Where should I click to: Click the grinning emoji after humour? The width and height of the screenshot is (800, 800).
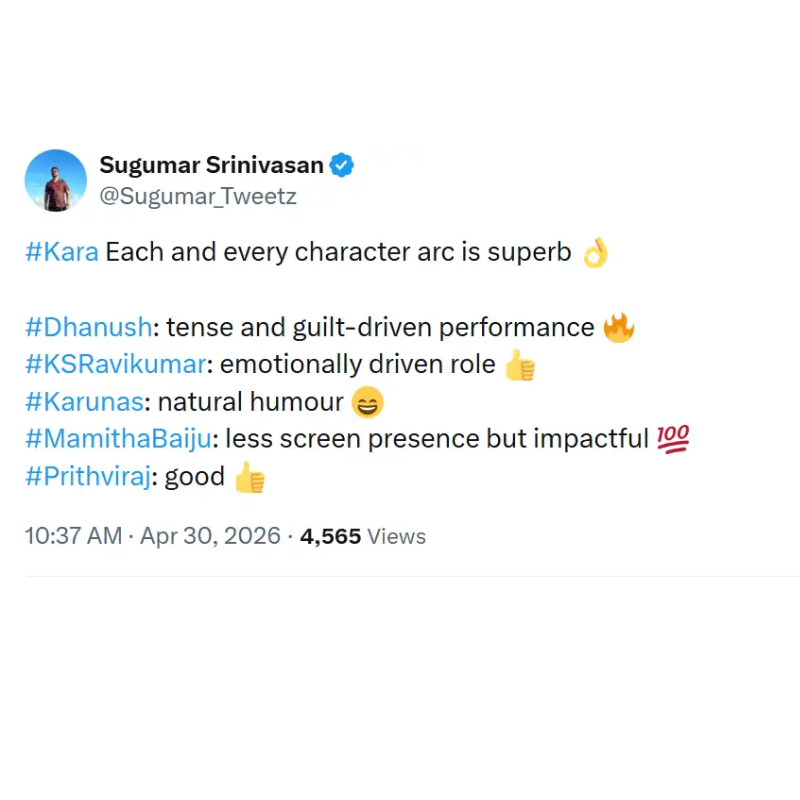point(367,402)
